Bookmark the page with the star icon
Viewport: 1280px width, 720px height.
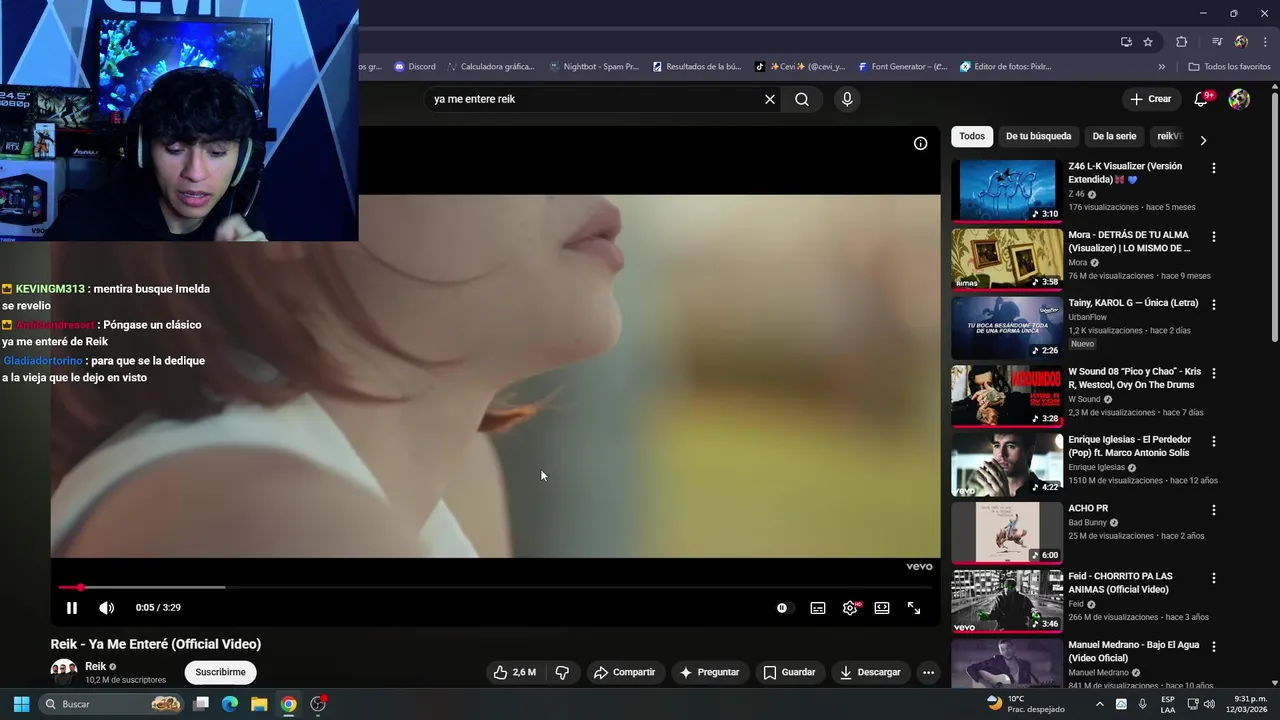coord(1148,42)
